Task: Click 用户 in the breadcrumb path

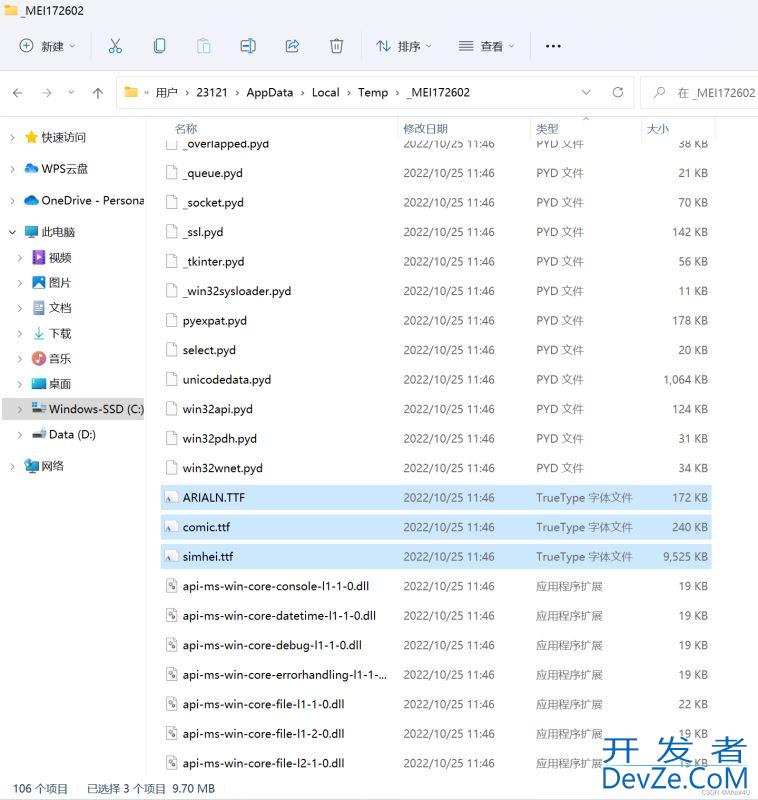Action: 166,93
